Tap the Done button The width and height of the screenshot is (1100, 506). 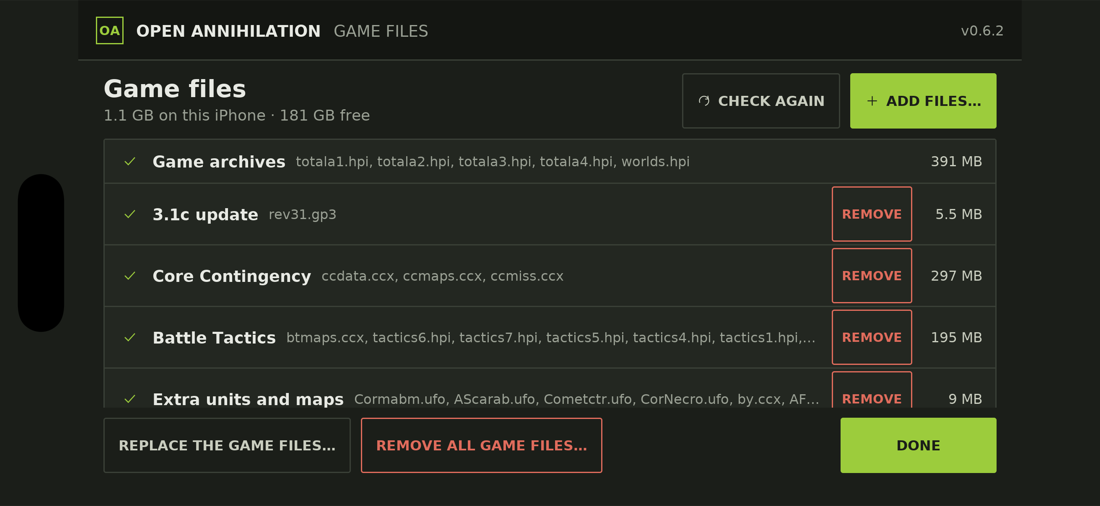918,446
